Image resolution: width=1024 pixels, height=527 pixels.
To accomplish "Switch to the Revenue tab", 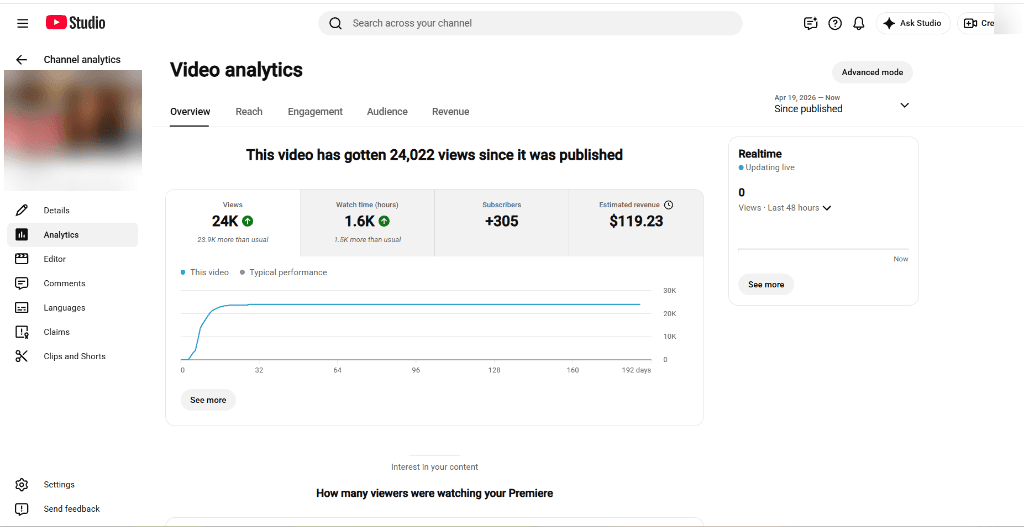I will click(x=451, y=112).
